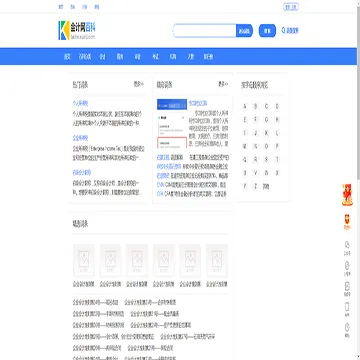Image resolution: width=360 pixels, height=360 pixels.
Task: Focus the search input field in header
Action: [205, 31]
